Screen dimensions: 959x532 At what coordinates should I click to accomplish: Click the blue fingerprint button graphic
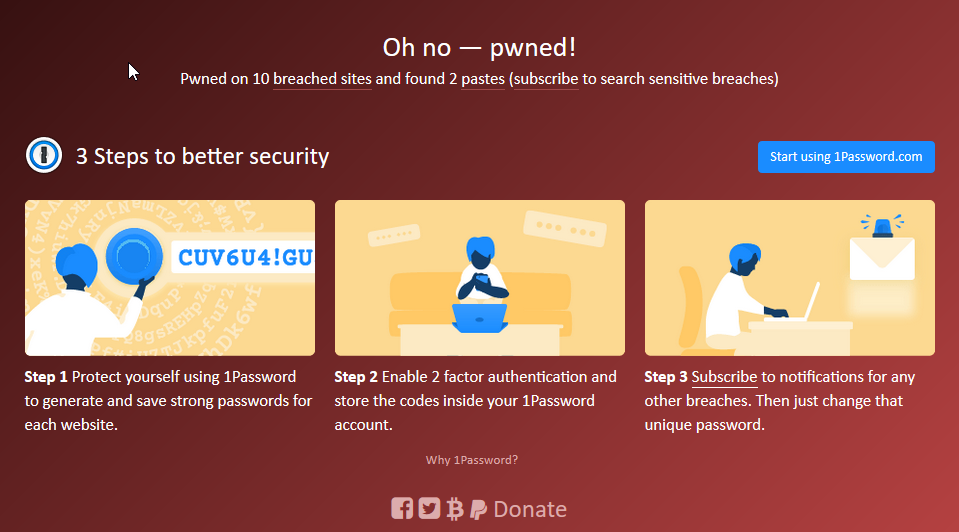pyautogui.click(x=134, y=257)
